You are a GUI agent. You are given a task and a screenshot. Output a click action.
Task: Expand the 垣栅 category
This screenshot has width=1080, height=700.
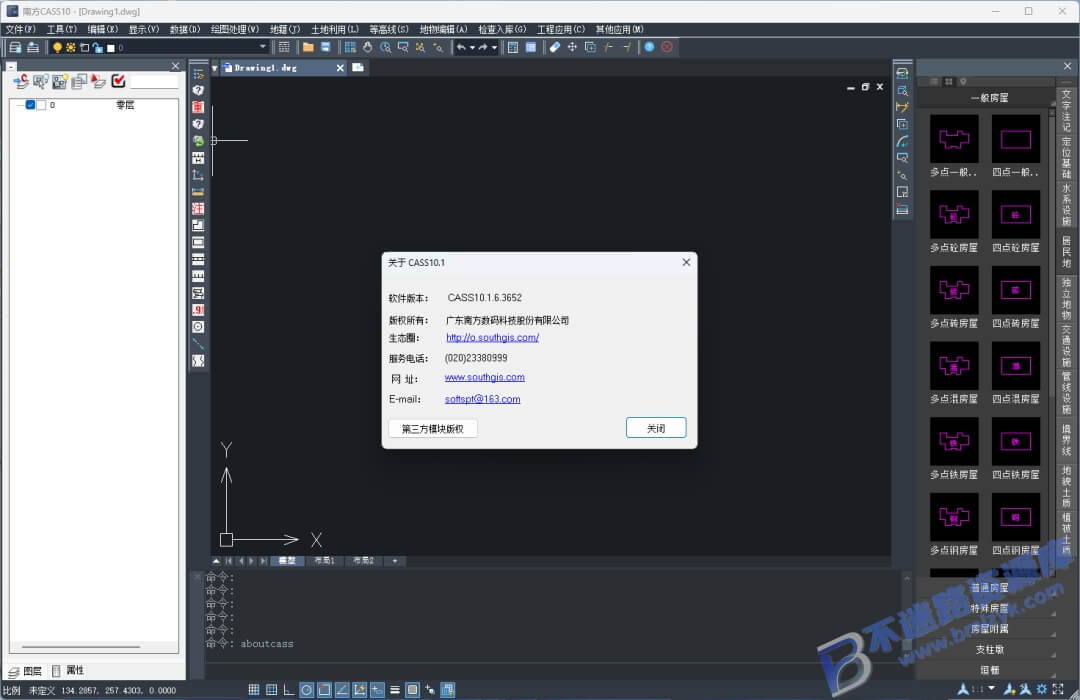click(989, 670)
